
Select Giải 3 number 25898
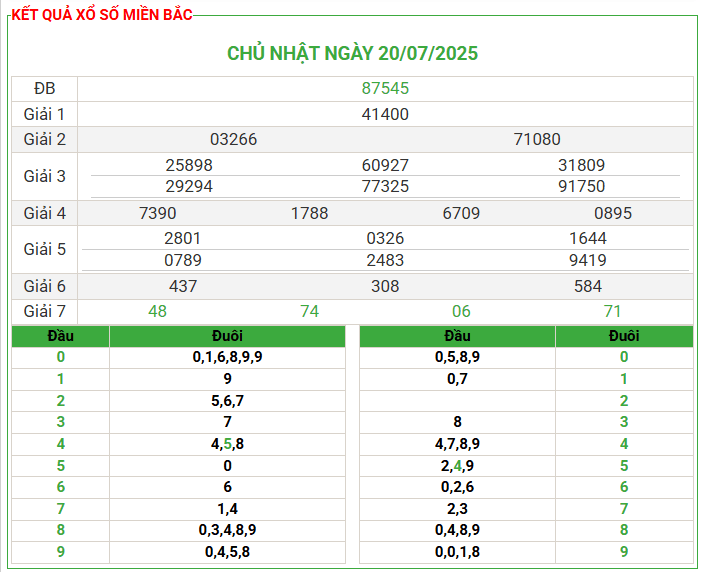[189, 165]
